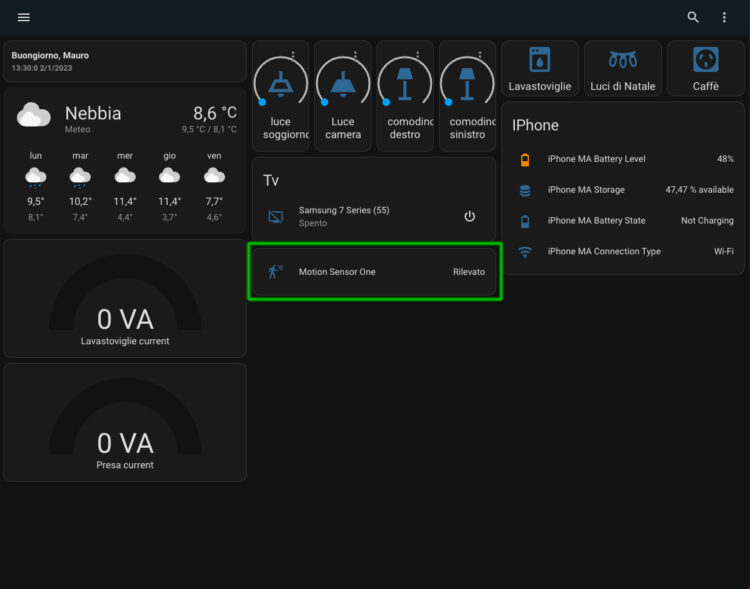This screenshot has height=589, width=750.
Task: Click the search magnifier icon
Action: 693,18
